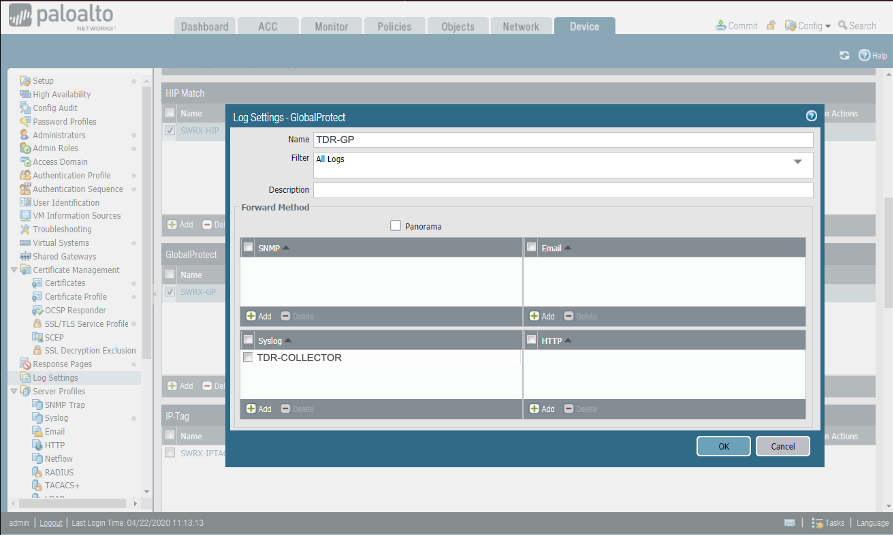Click OK to save log settings
Screen dimensions: 893x535
point(723,446)
